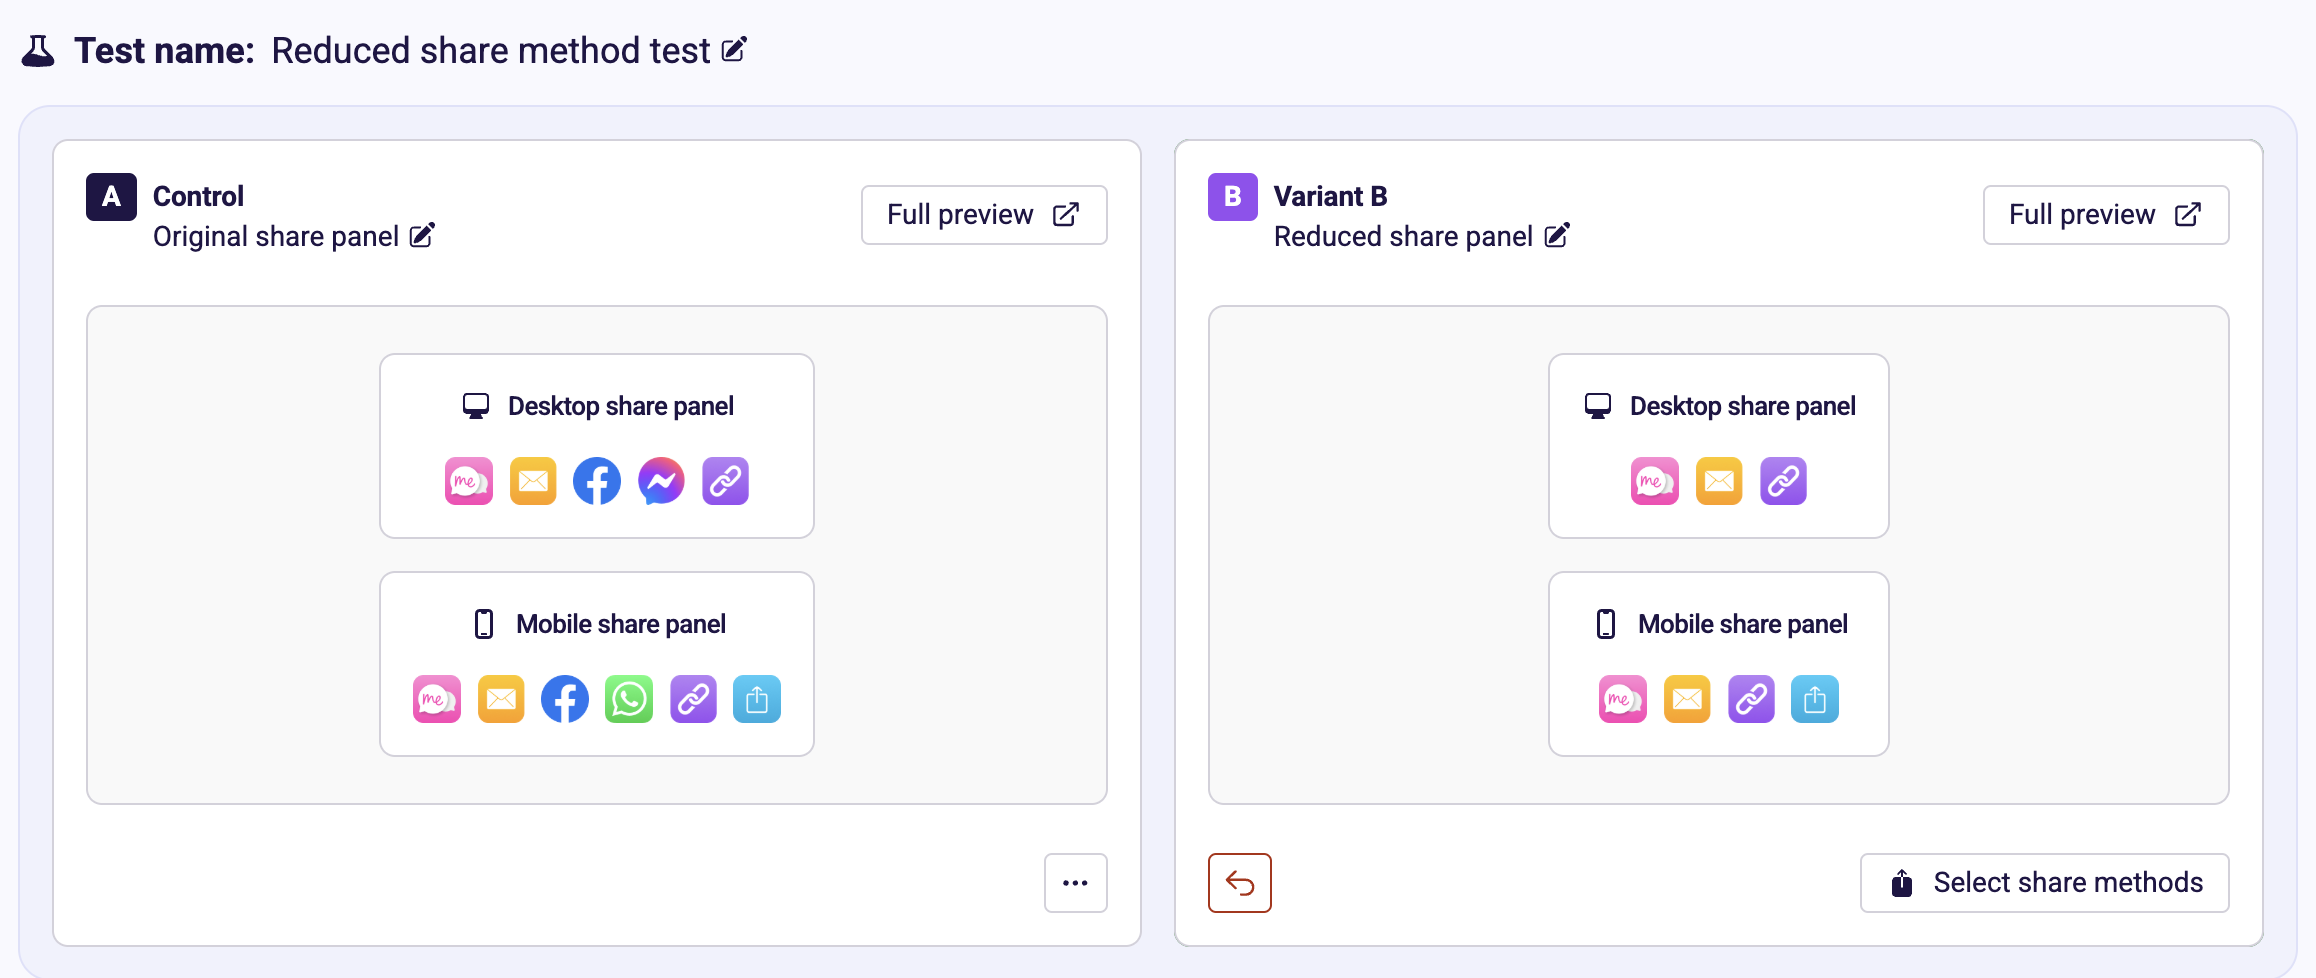
Task: Click the Facebook icon in Control desktop panel
Action: pyautogui.click(x=597, y=481)
